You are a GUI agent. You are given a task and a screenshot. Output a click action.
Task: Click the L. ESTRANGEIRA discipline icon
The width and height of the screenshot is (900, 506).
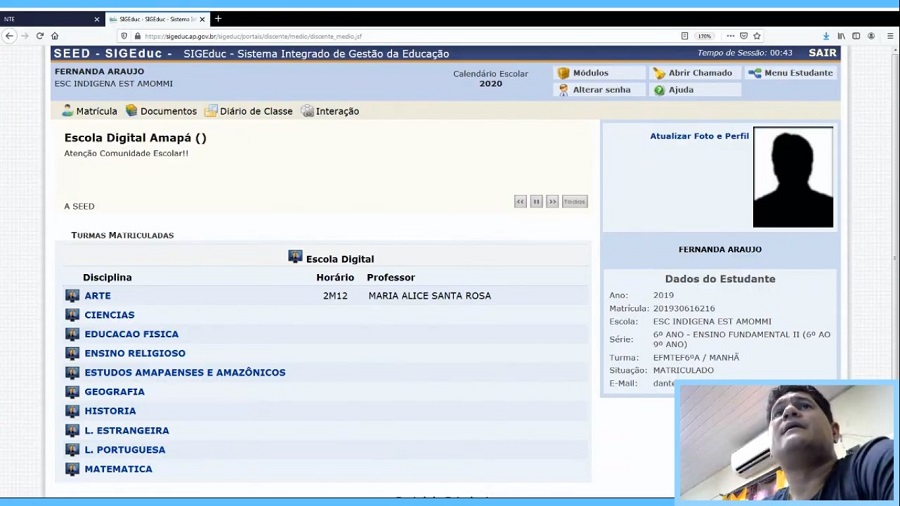coord(72,430)
